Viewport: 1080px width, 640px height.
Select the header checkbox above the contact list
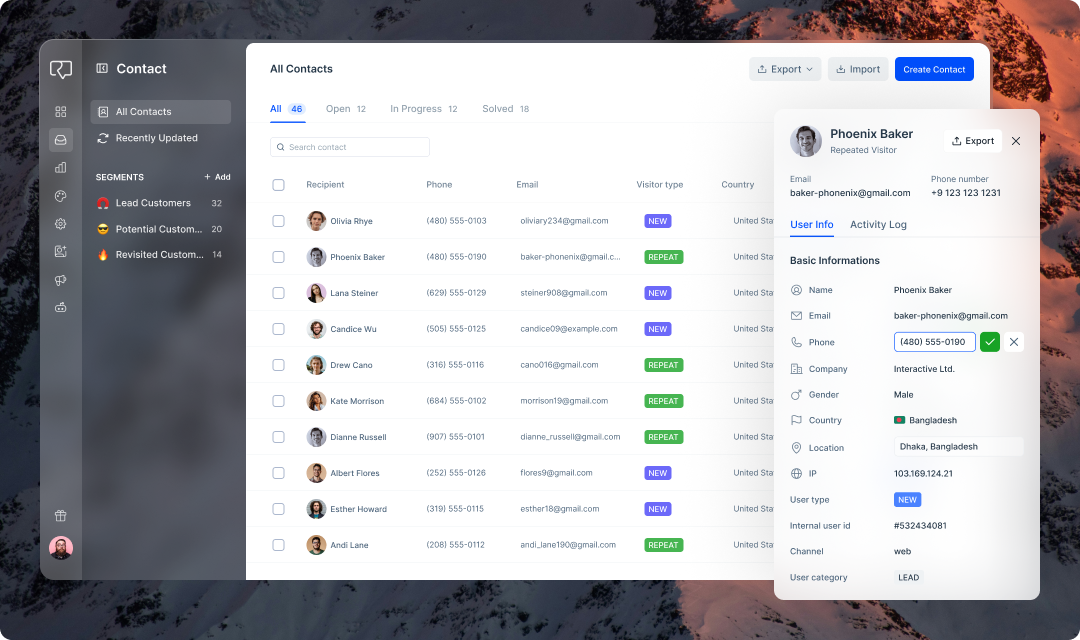pos(278,184)
